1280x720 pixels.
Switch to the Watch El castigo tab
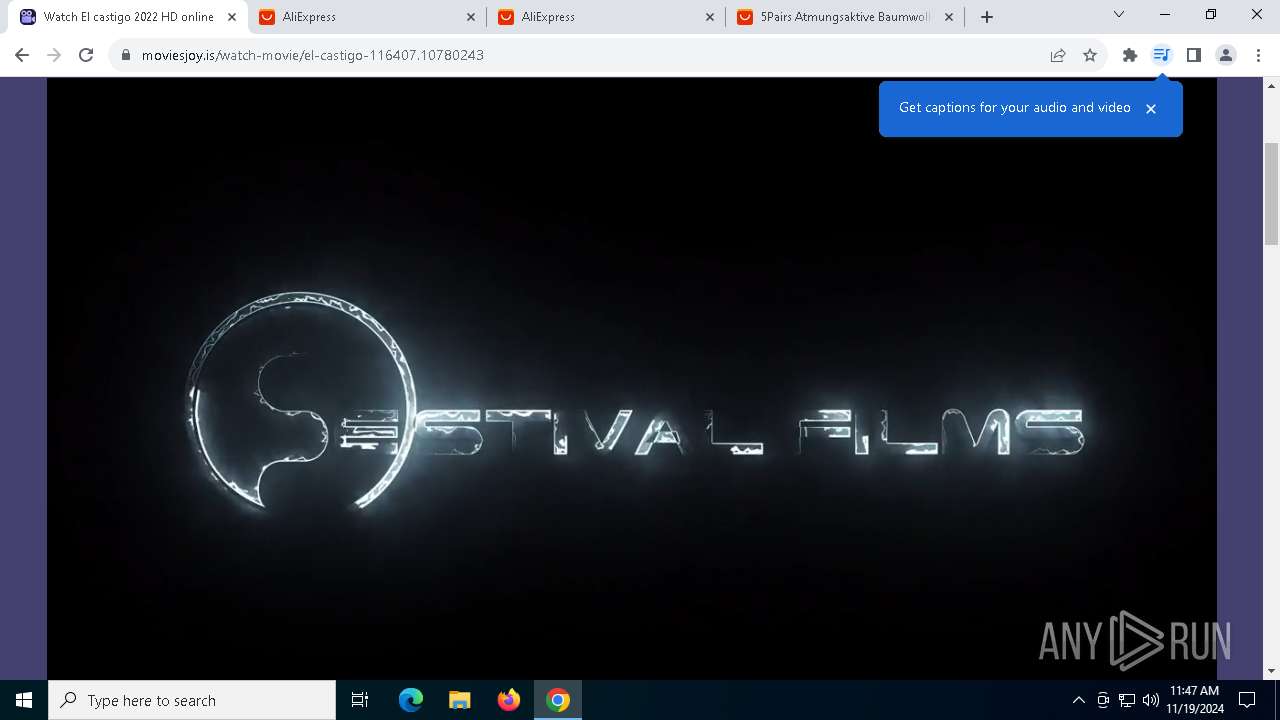pos(128,17)
